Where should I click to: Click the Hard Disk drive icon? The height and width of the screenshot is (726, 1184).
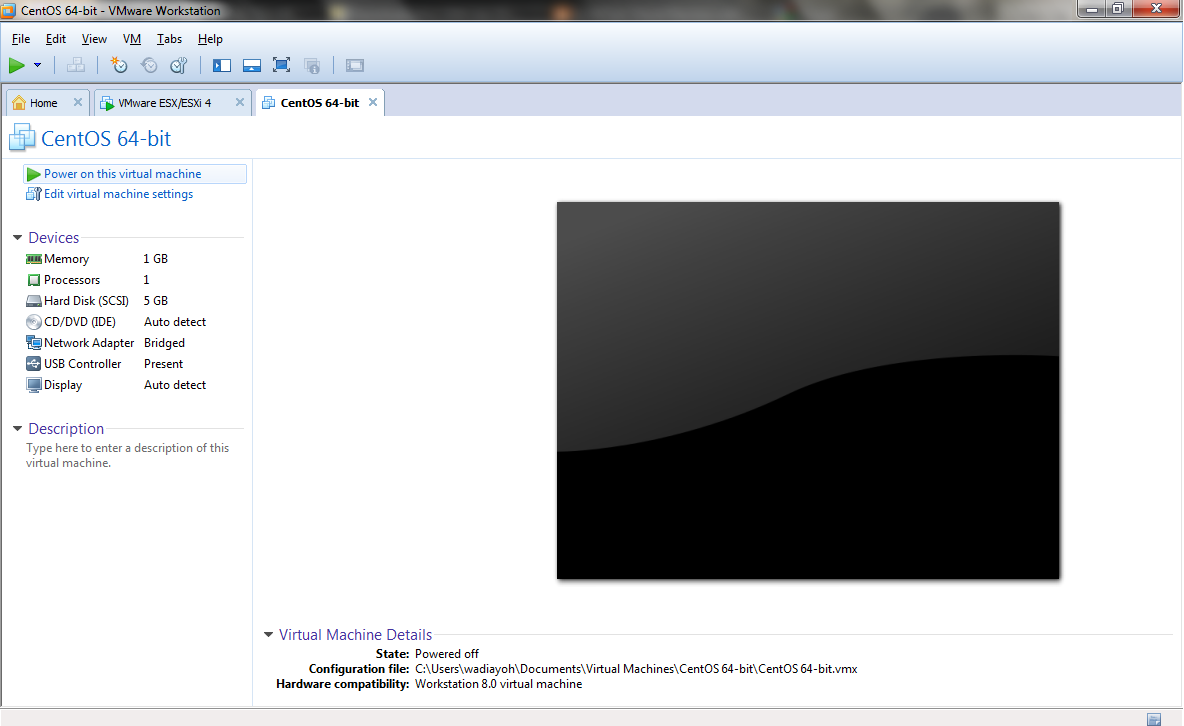33,301
